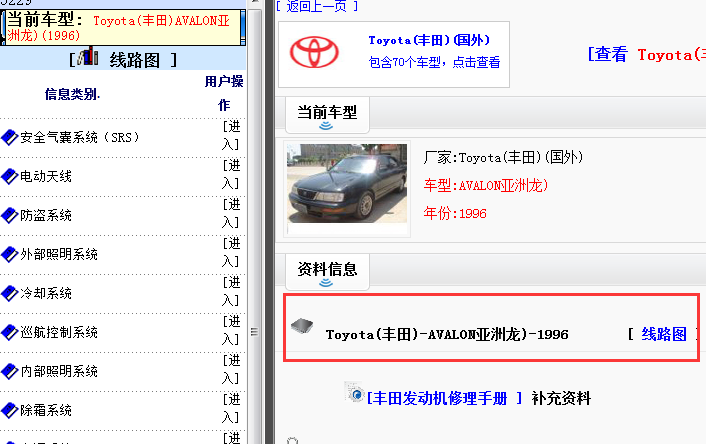
Task: Click the gray drive icon beside Toyota(丰田)-AVALON entry
Action: [302, 325]
